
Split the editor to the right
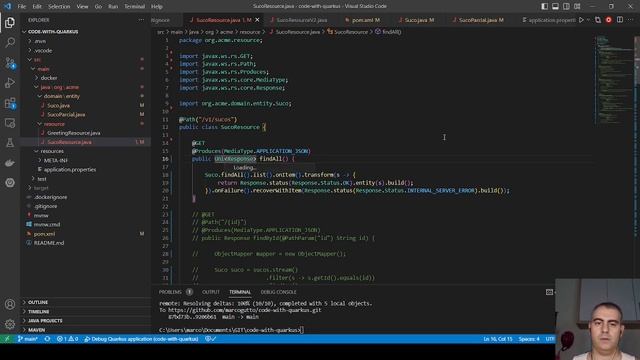[x=620, y=20]
